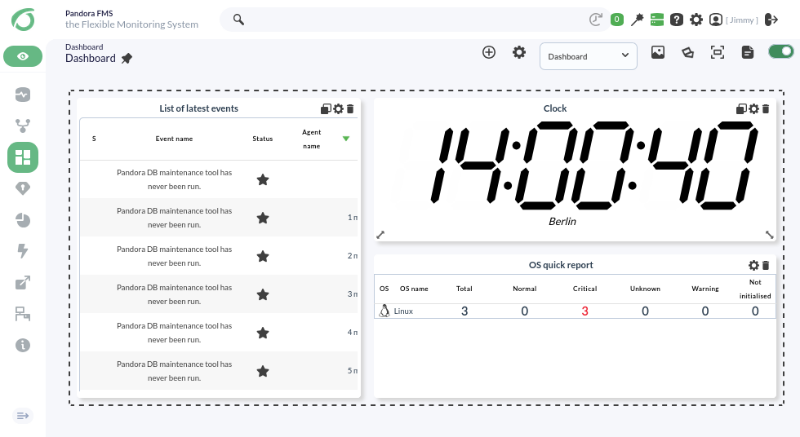Configure the Clock widget gear
Viewport: 800px width, 437px height.
754,109
